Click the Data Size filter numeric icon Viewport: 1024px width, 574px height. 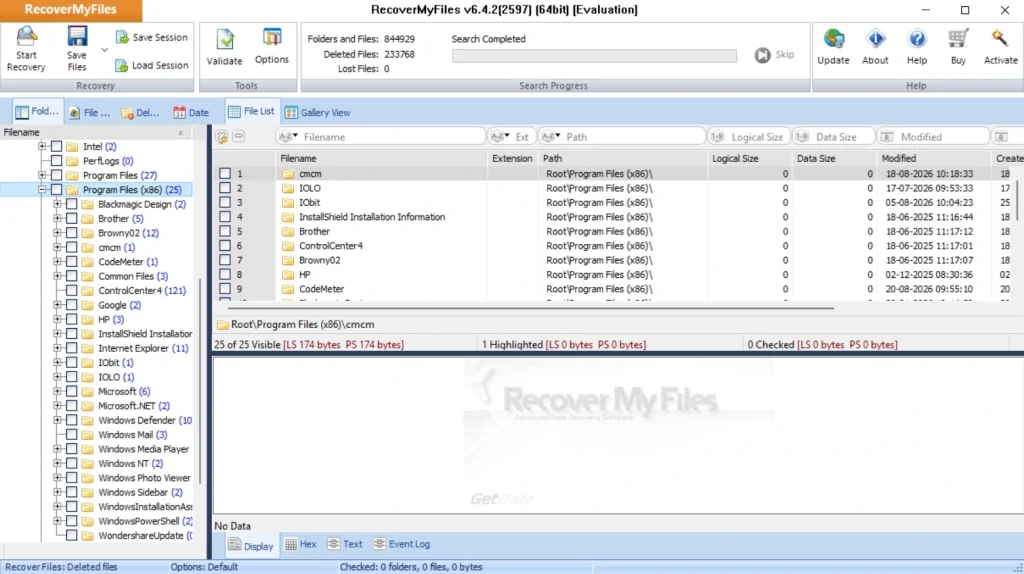point(802,136)
